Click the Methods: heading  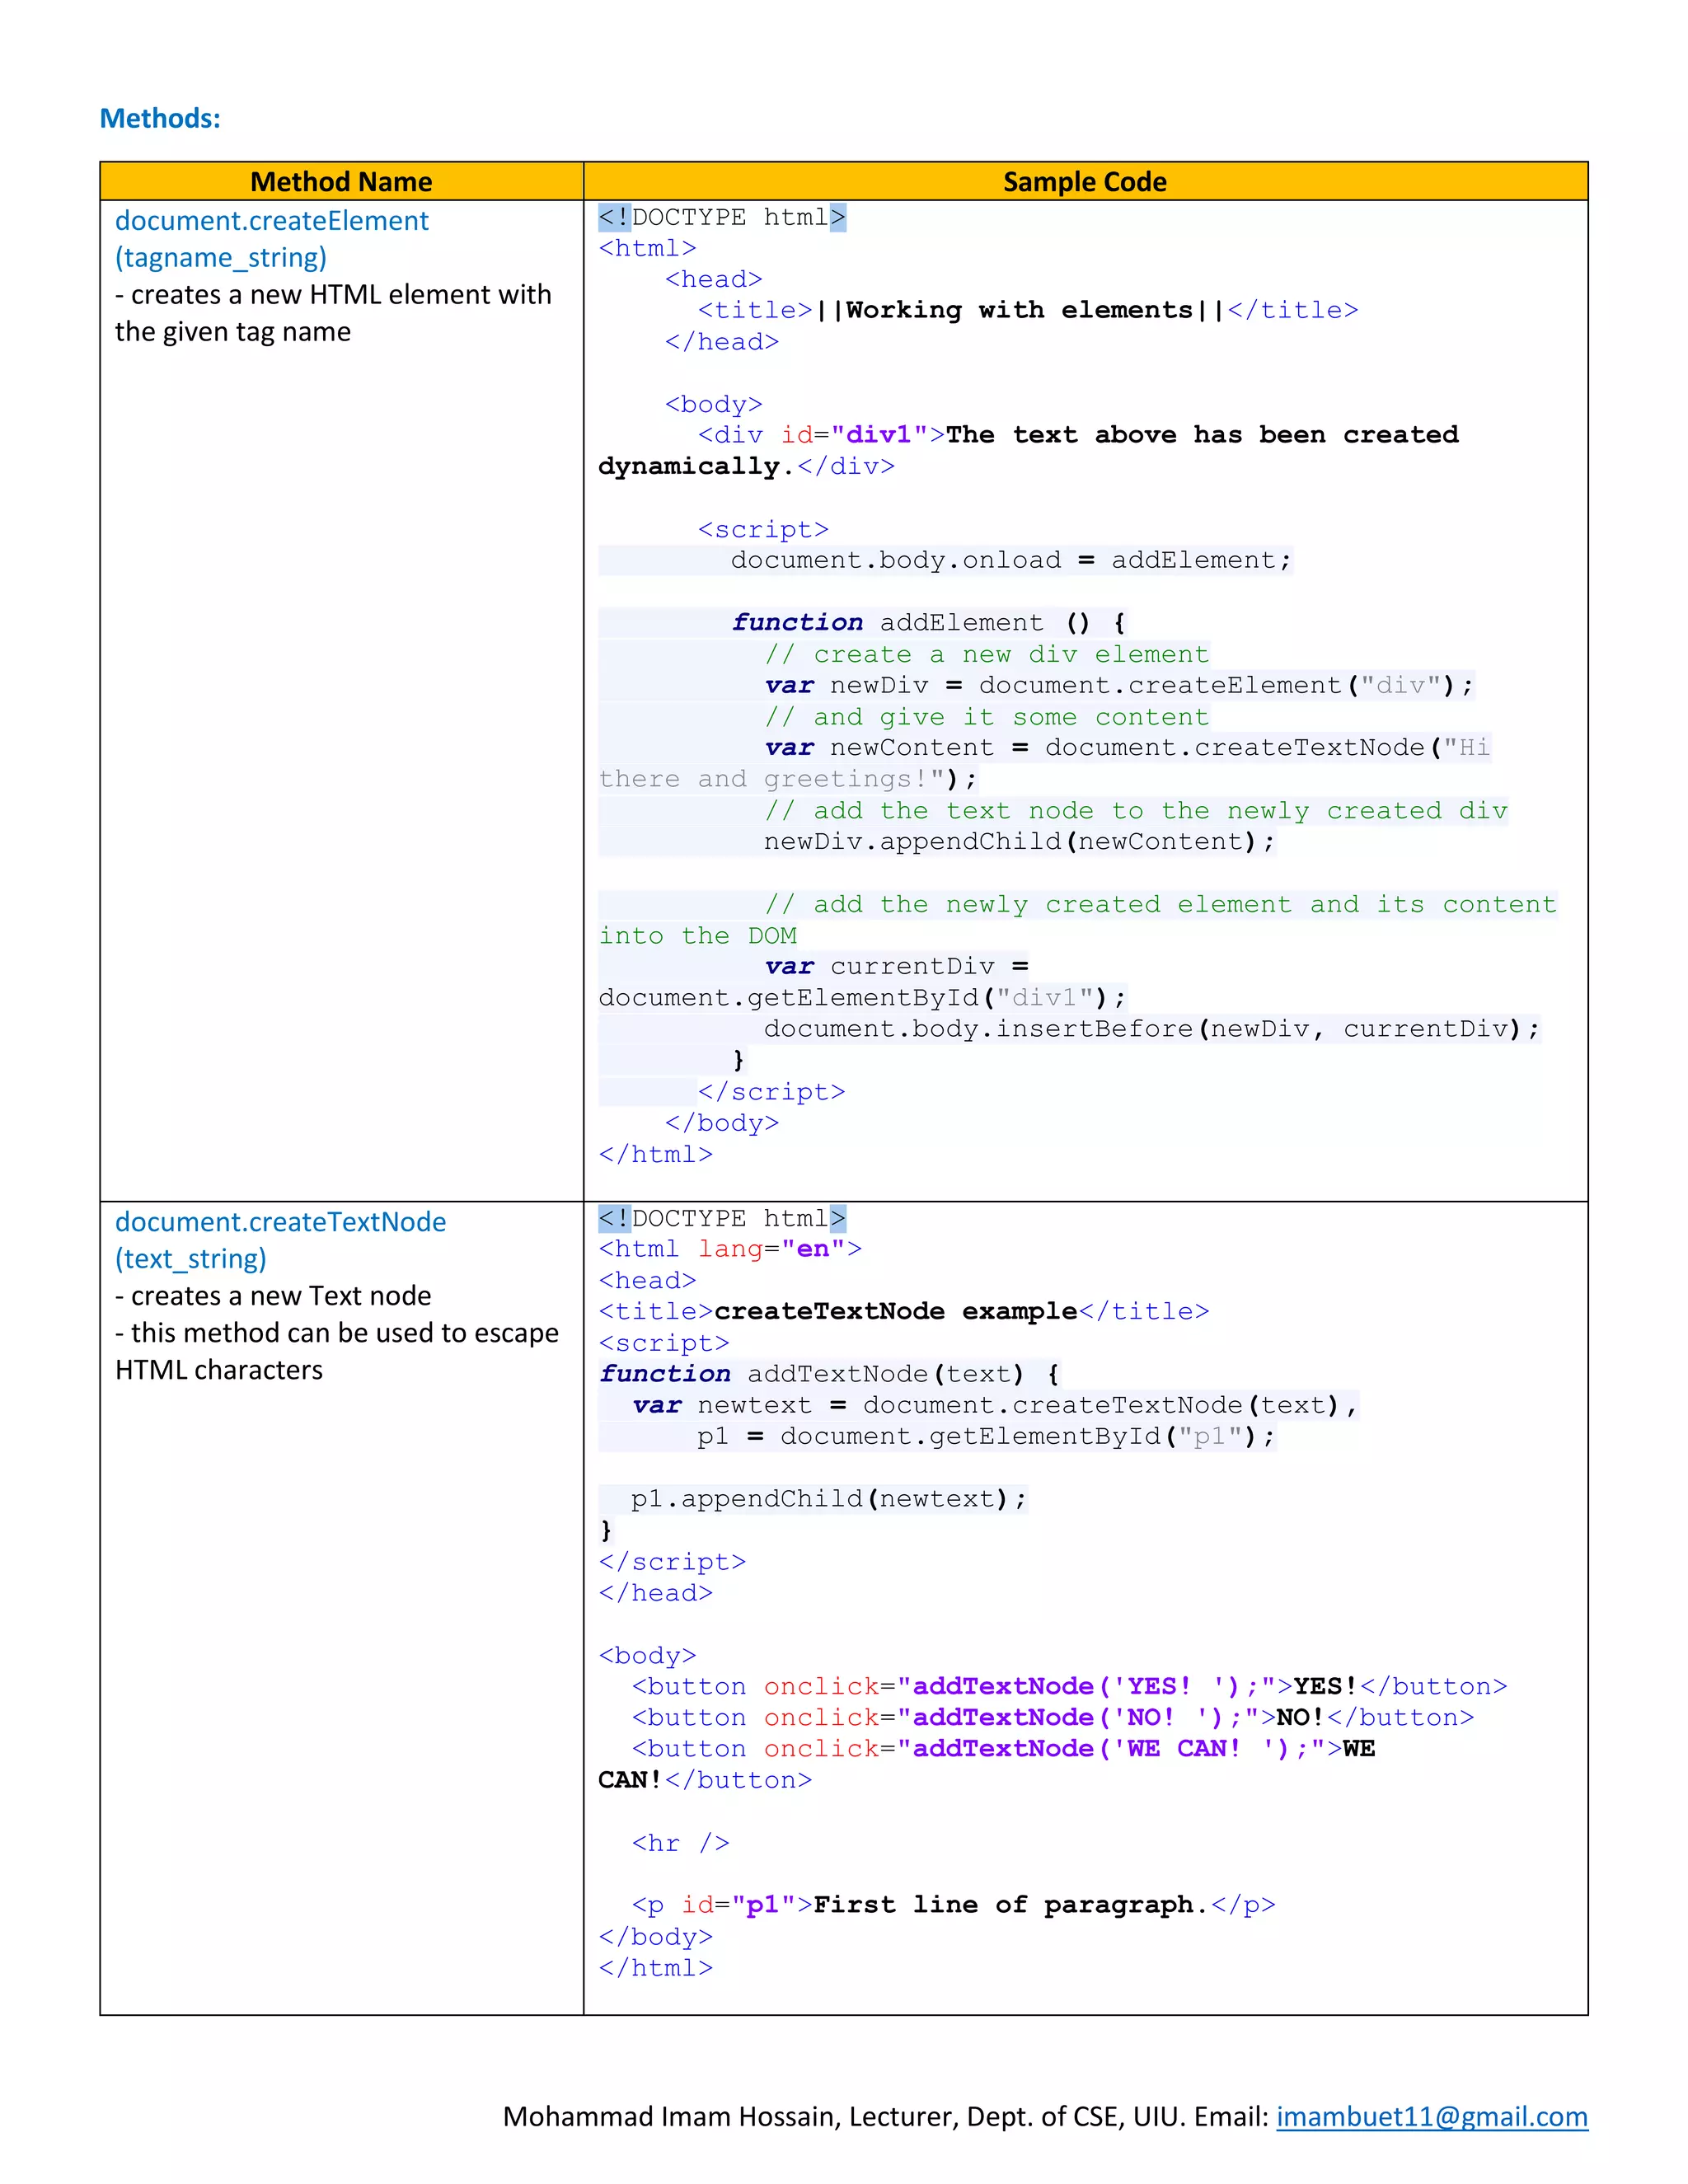(160, 118)
